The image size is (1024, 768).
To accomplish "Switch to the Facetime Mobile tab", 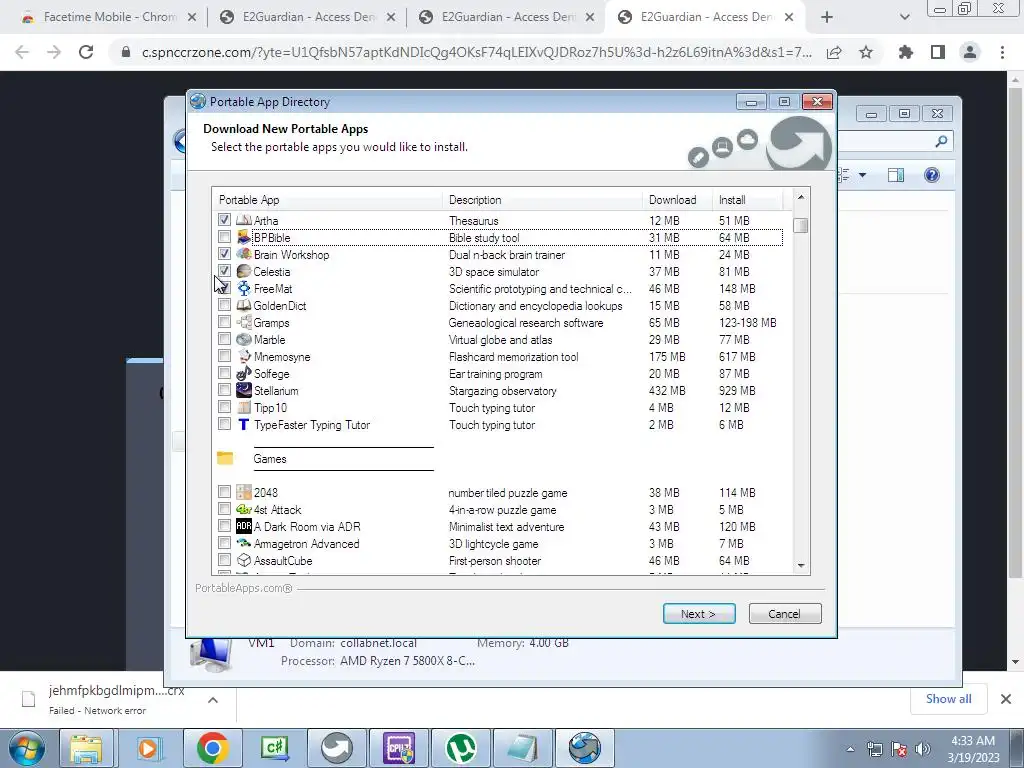I will coord(108,17).
